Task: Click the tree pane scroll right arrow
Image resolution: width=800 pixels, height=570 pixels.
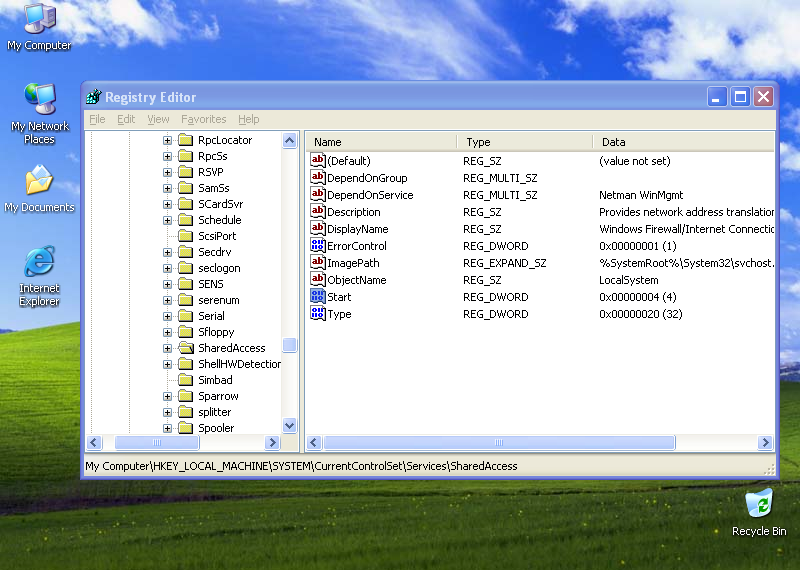Action: click(x=272, y=442)
